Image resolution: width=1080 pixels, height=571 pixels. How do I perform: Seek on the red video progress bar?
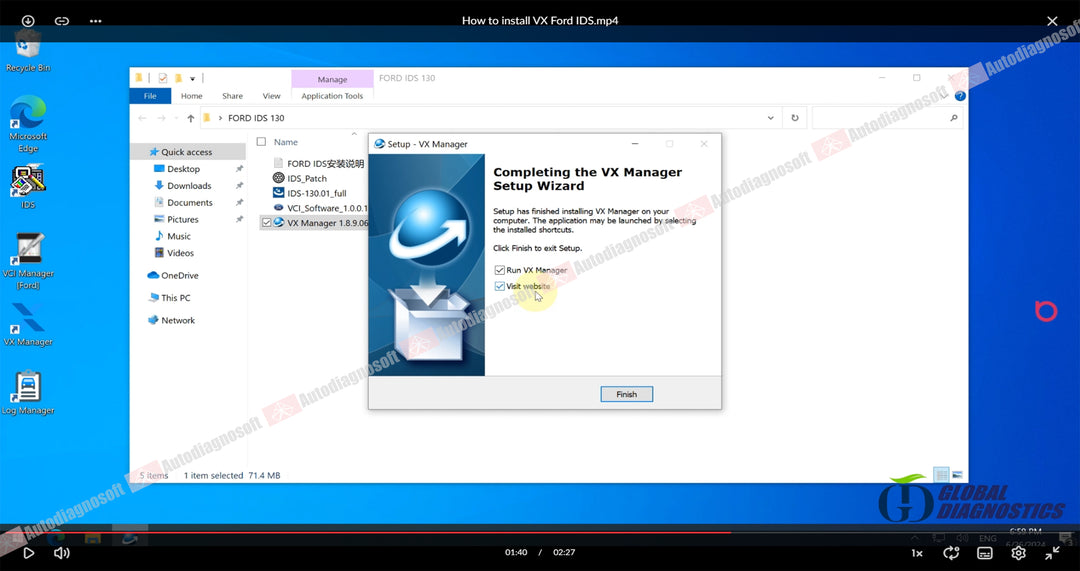540,532
